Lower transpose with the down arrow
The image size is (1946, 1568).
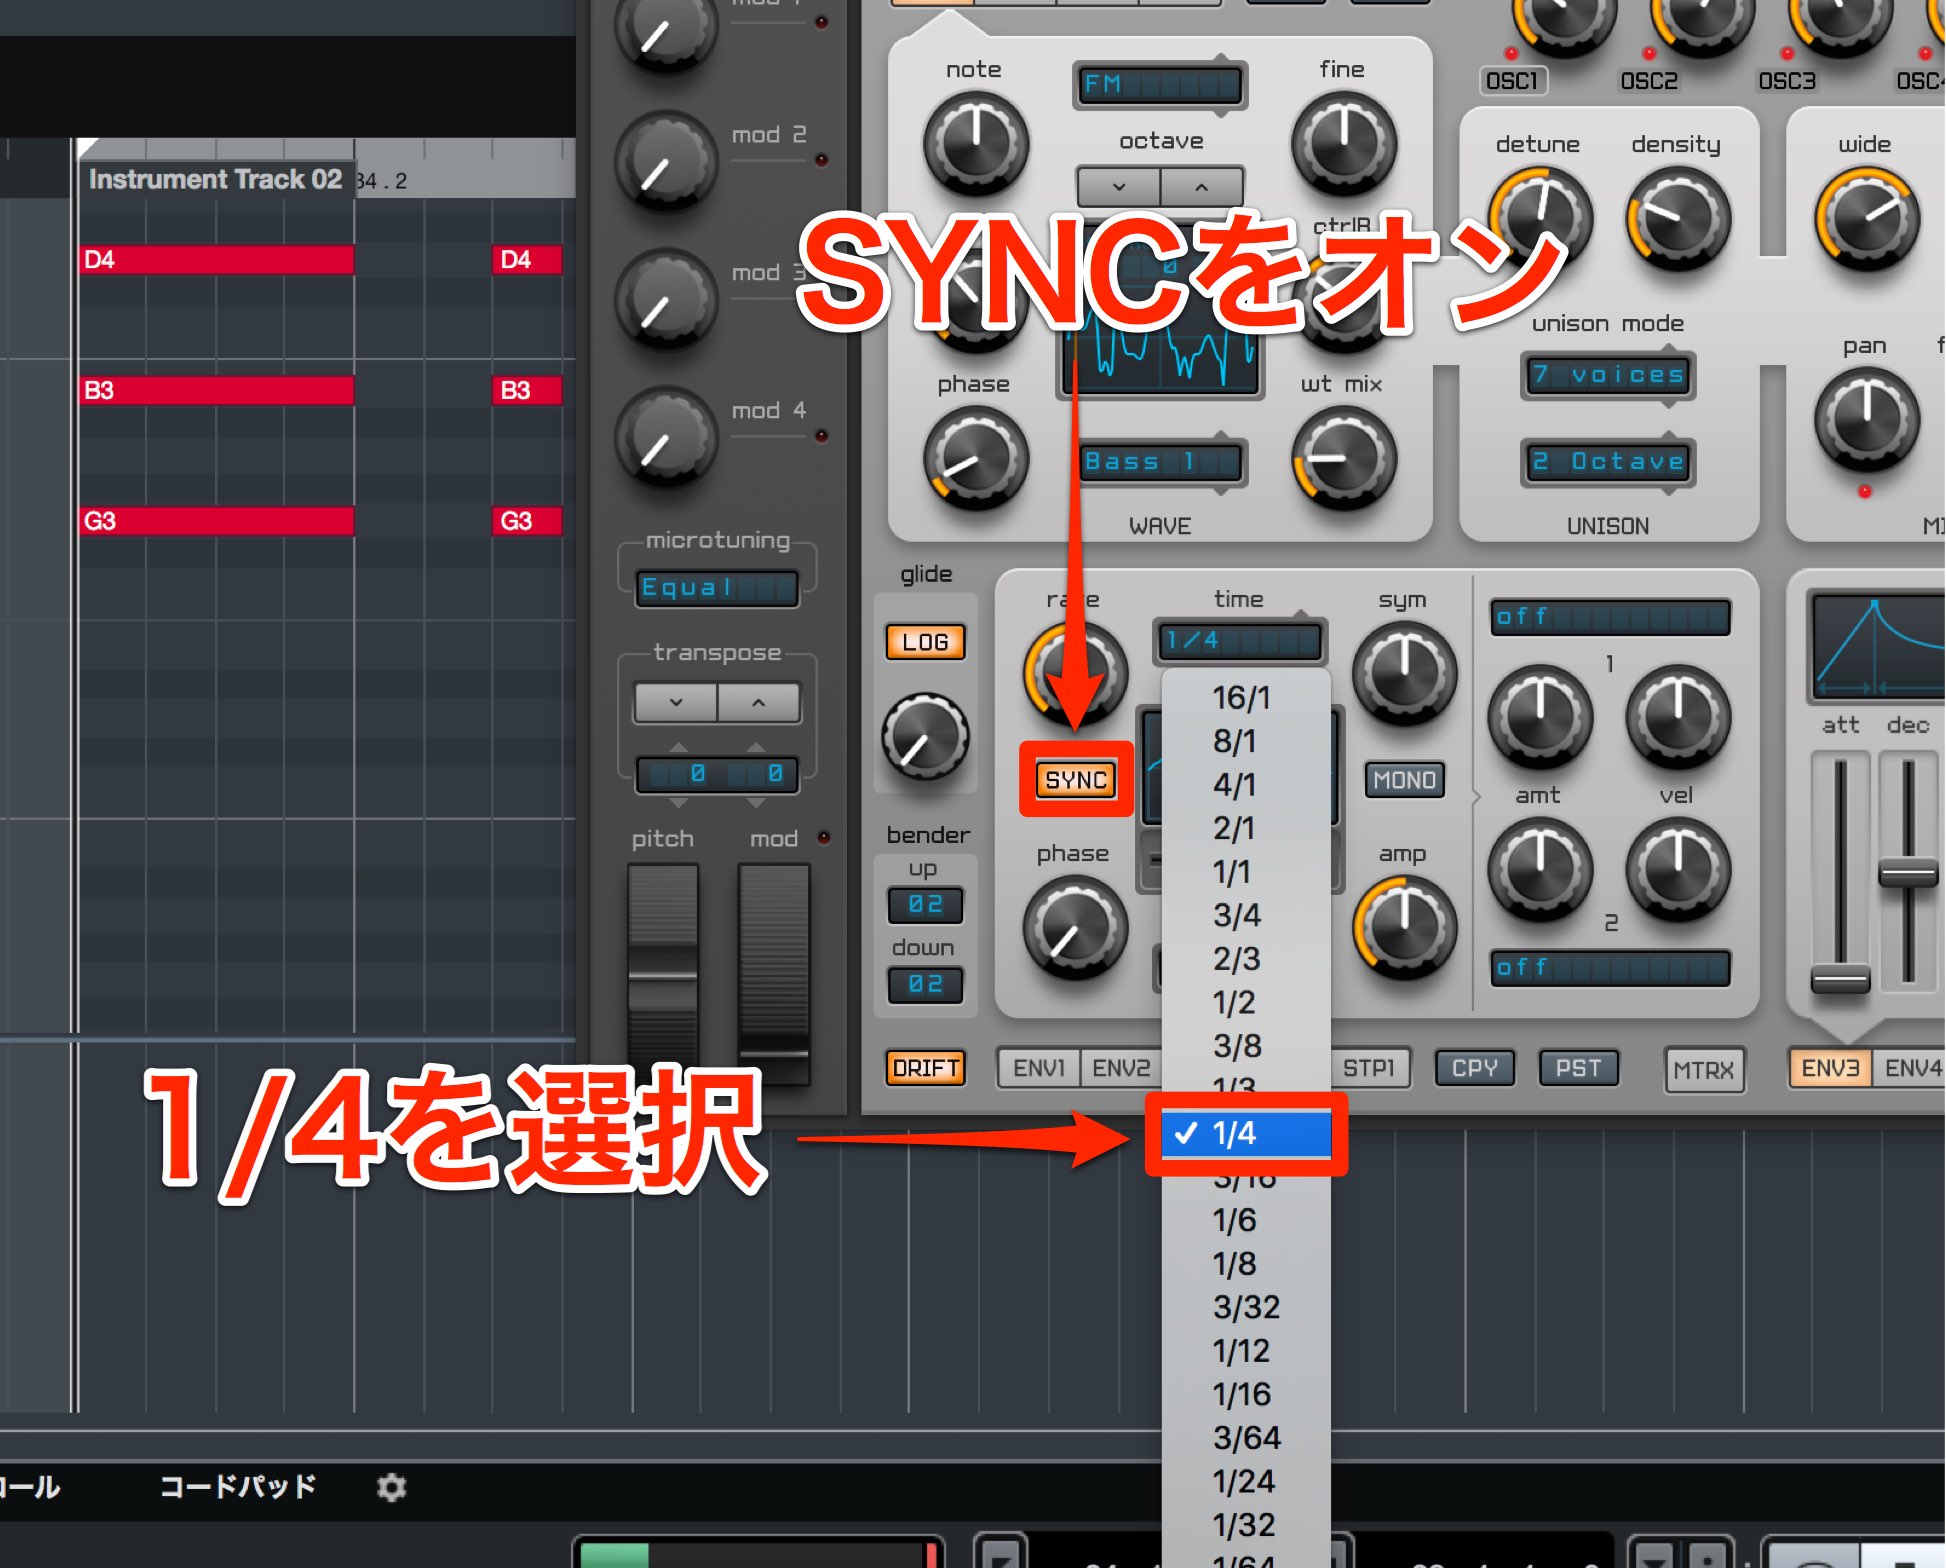click(676, 703)
